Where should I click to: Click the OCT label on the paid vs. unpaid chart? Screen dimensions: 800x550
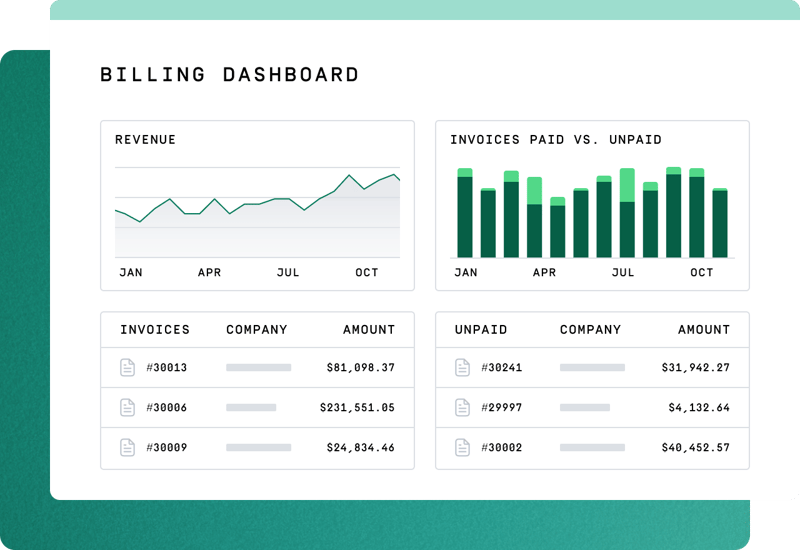pos(702,272)
